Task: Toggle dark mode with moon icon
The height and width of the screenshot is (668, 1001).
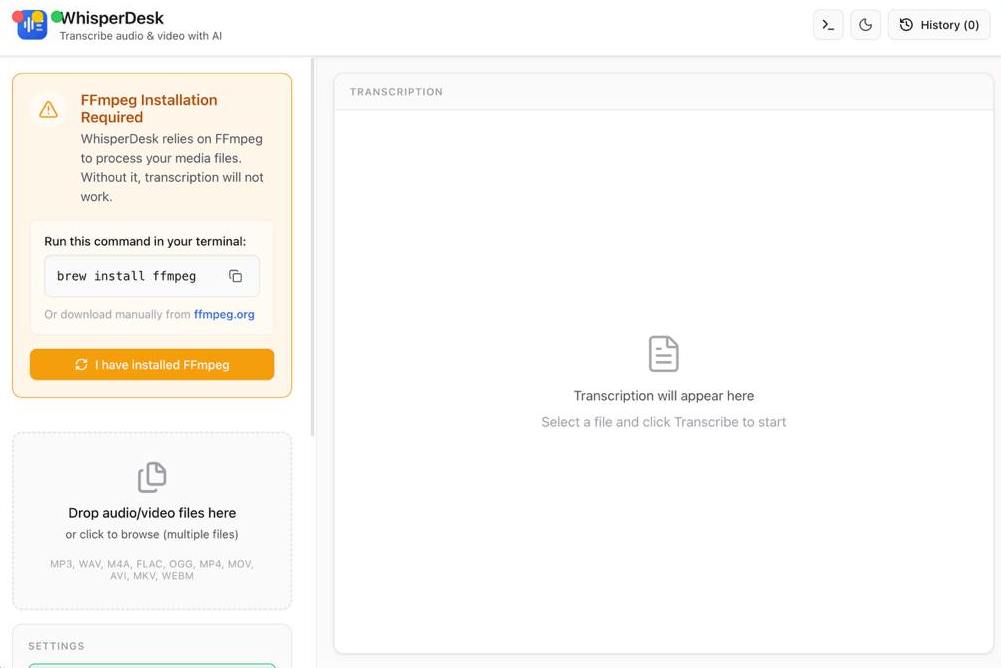Action: pyautogui.click(x=866, y=25)
